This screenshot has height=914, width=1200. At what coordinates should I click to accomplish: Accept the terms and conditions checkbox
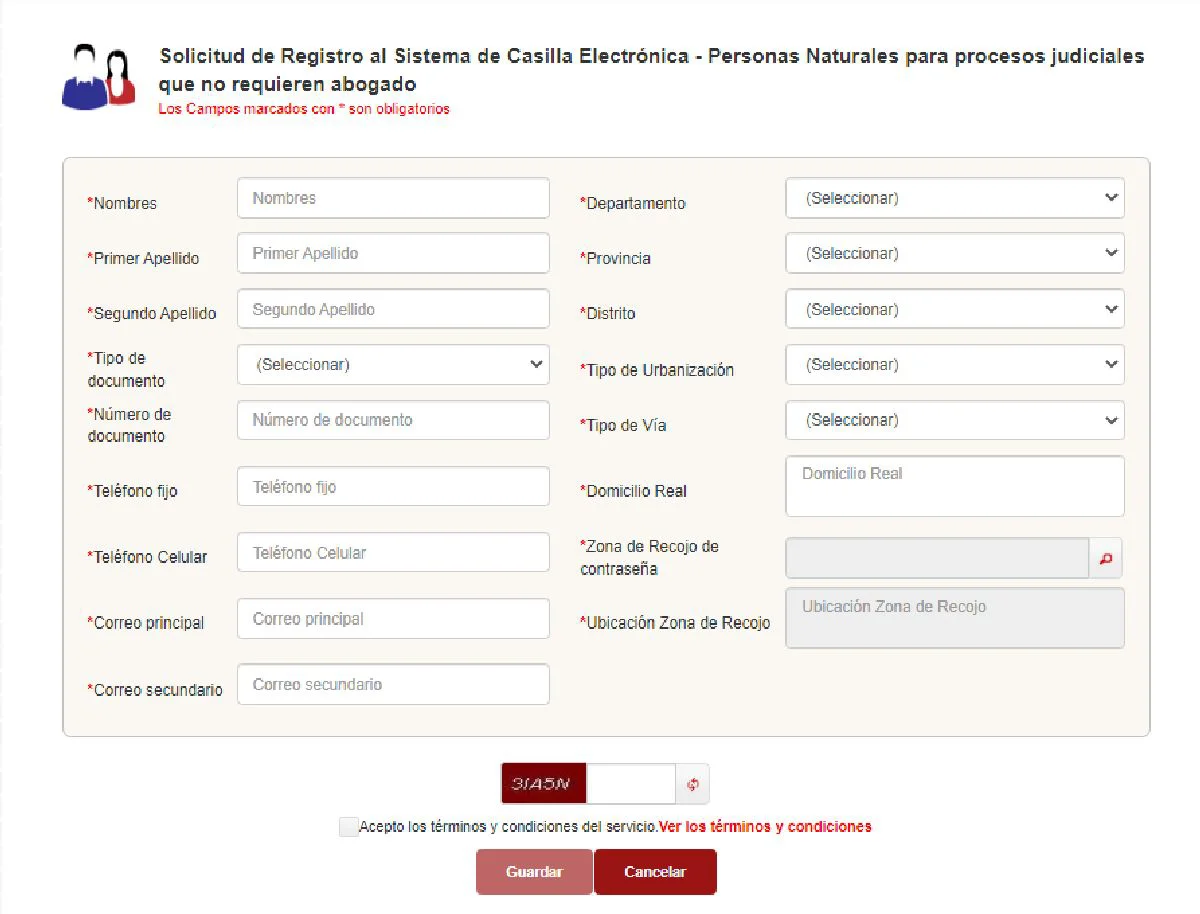[348, 827]
